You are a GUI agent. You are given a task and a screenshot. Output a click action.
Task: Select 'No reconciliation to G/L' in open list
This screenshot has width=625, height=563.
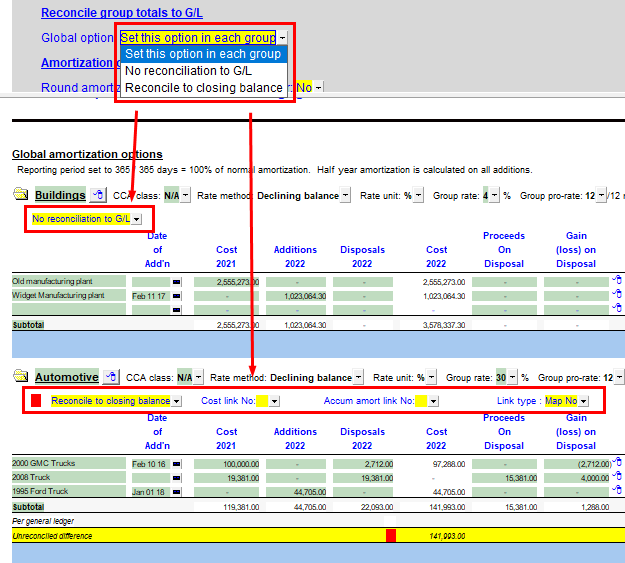click(189, 71)
